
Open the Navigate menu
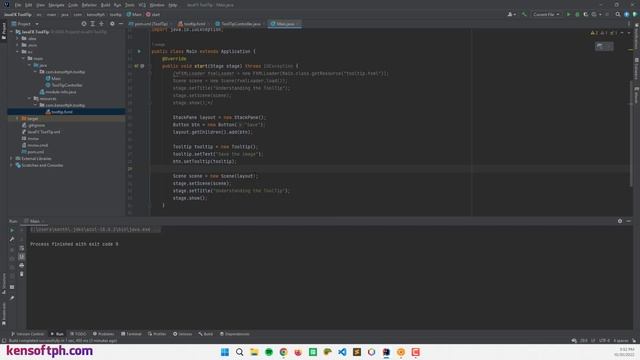click(56, 5)
